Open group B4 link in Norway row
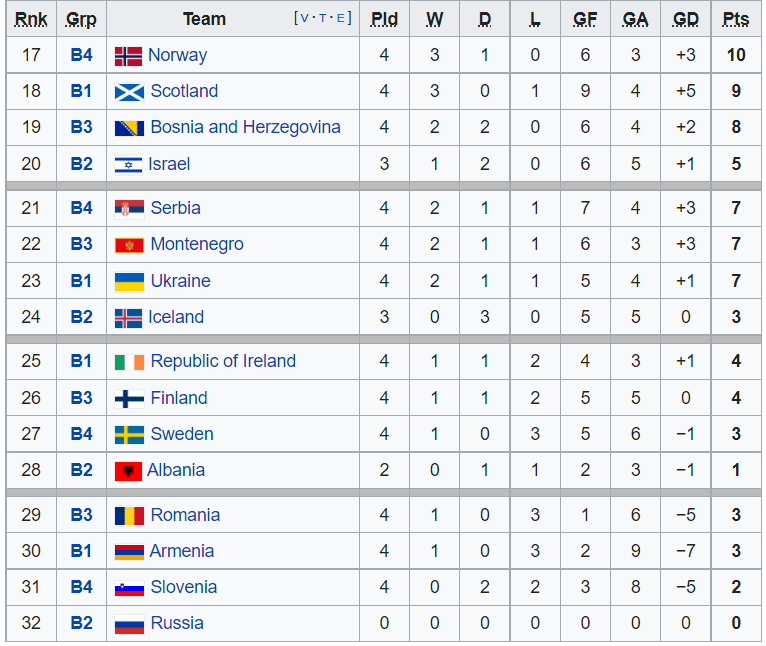The image size is (766, 646). click(81, 55)
